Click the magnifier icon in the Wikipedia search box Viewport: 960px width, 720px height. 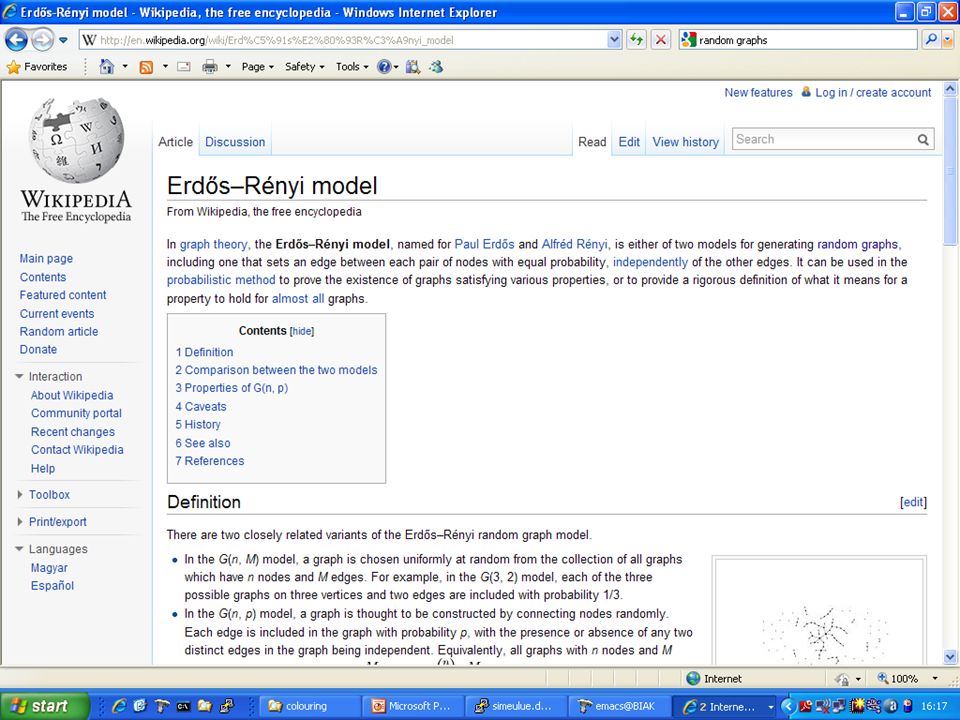[923, 140]
